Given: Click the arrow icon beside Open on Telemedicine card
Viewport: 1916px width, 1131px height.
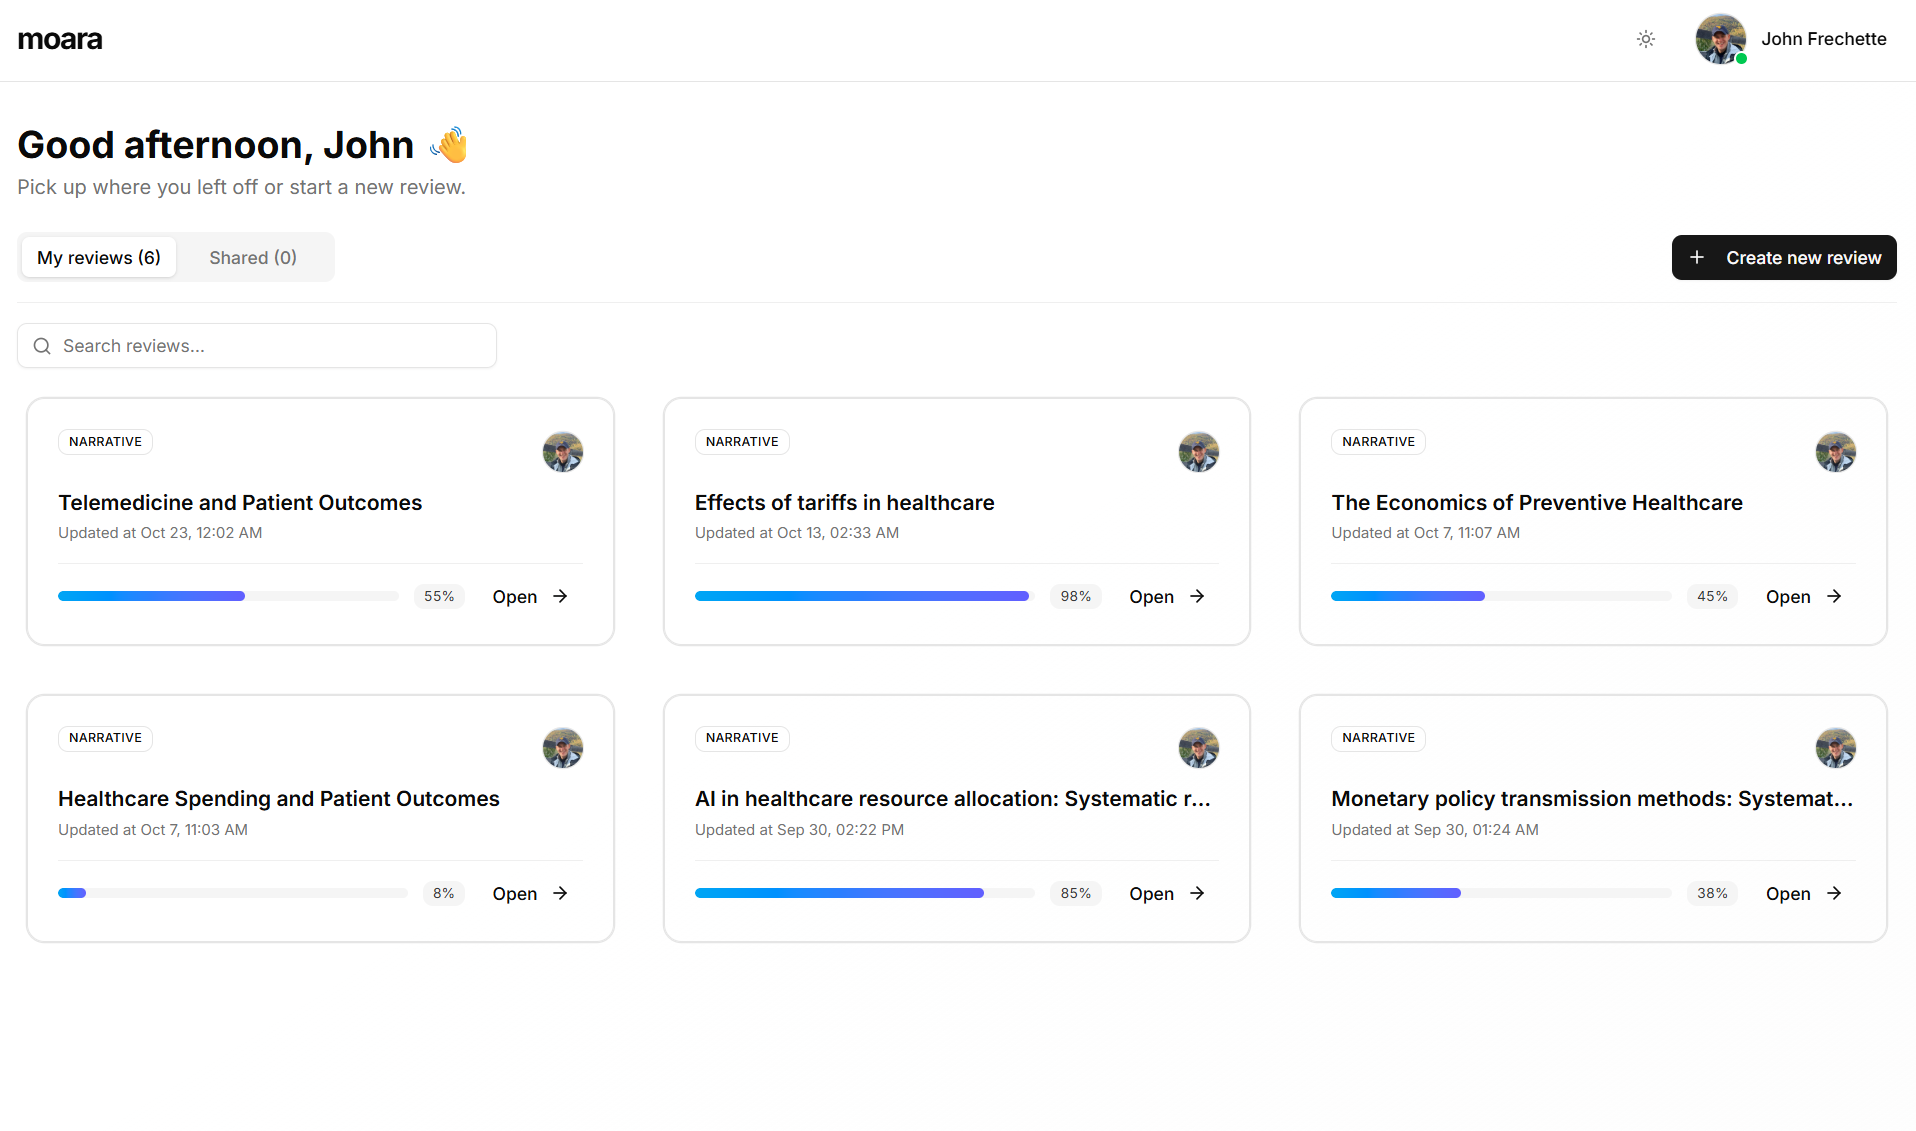Looking at the screenshot, I should tap(559, 596).
